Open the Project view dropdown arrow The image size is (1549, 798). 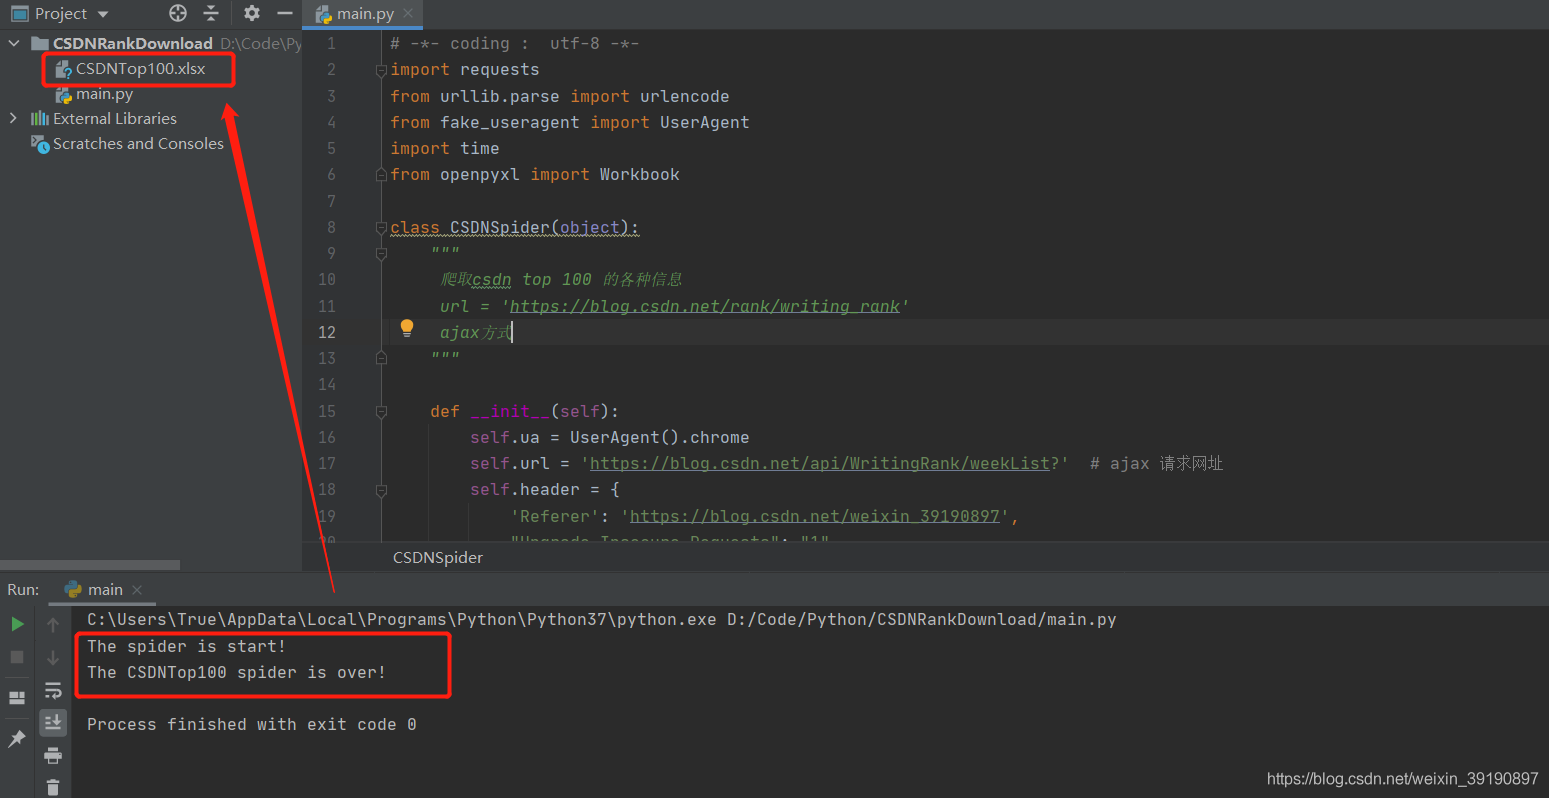click(103, 15)
